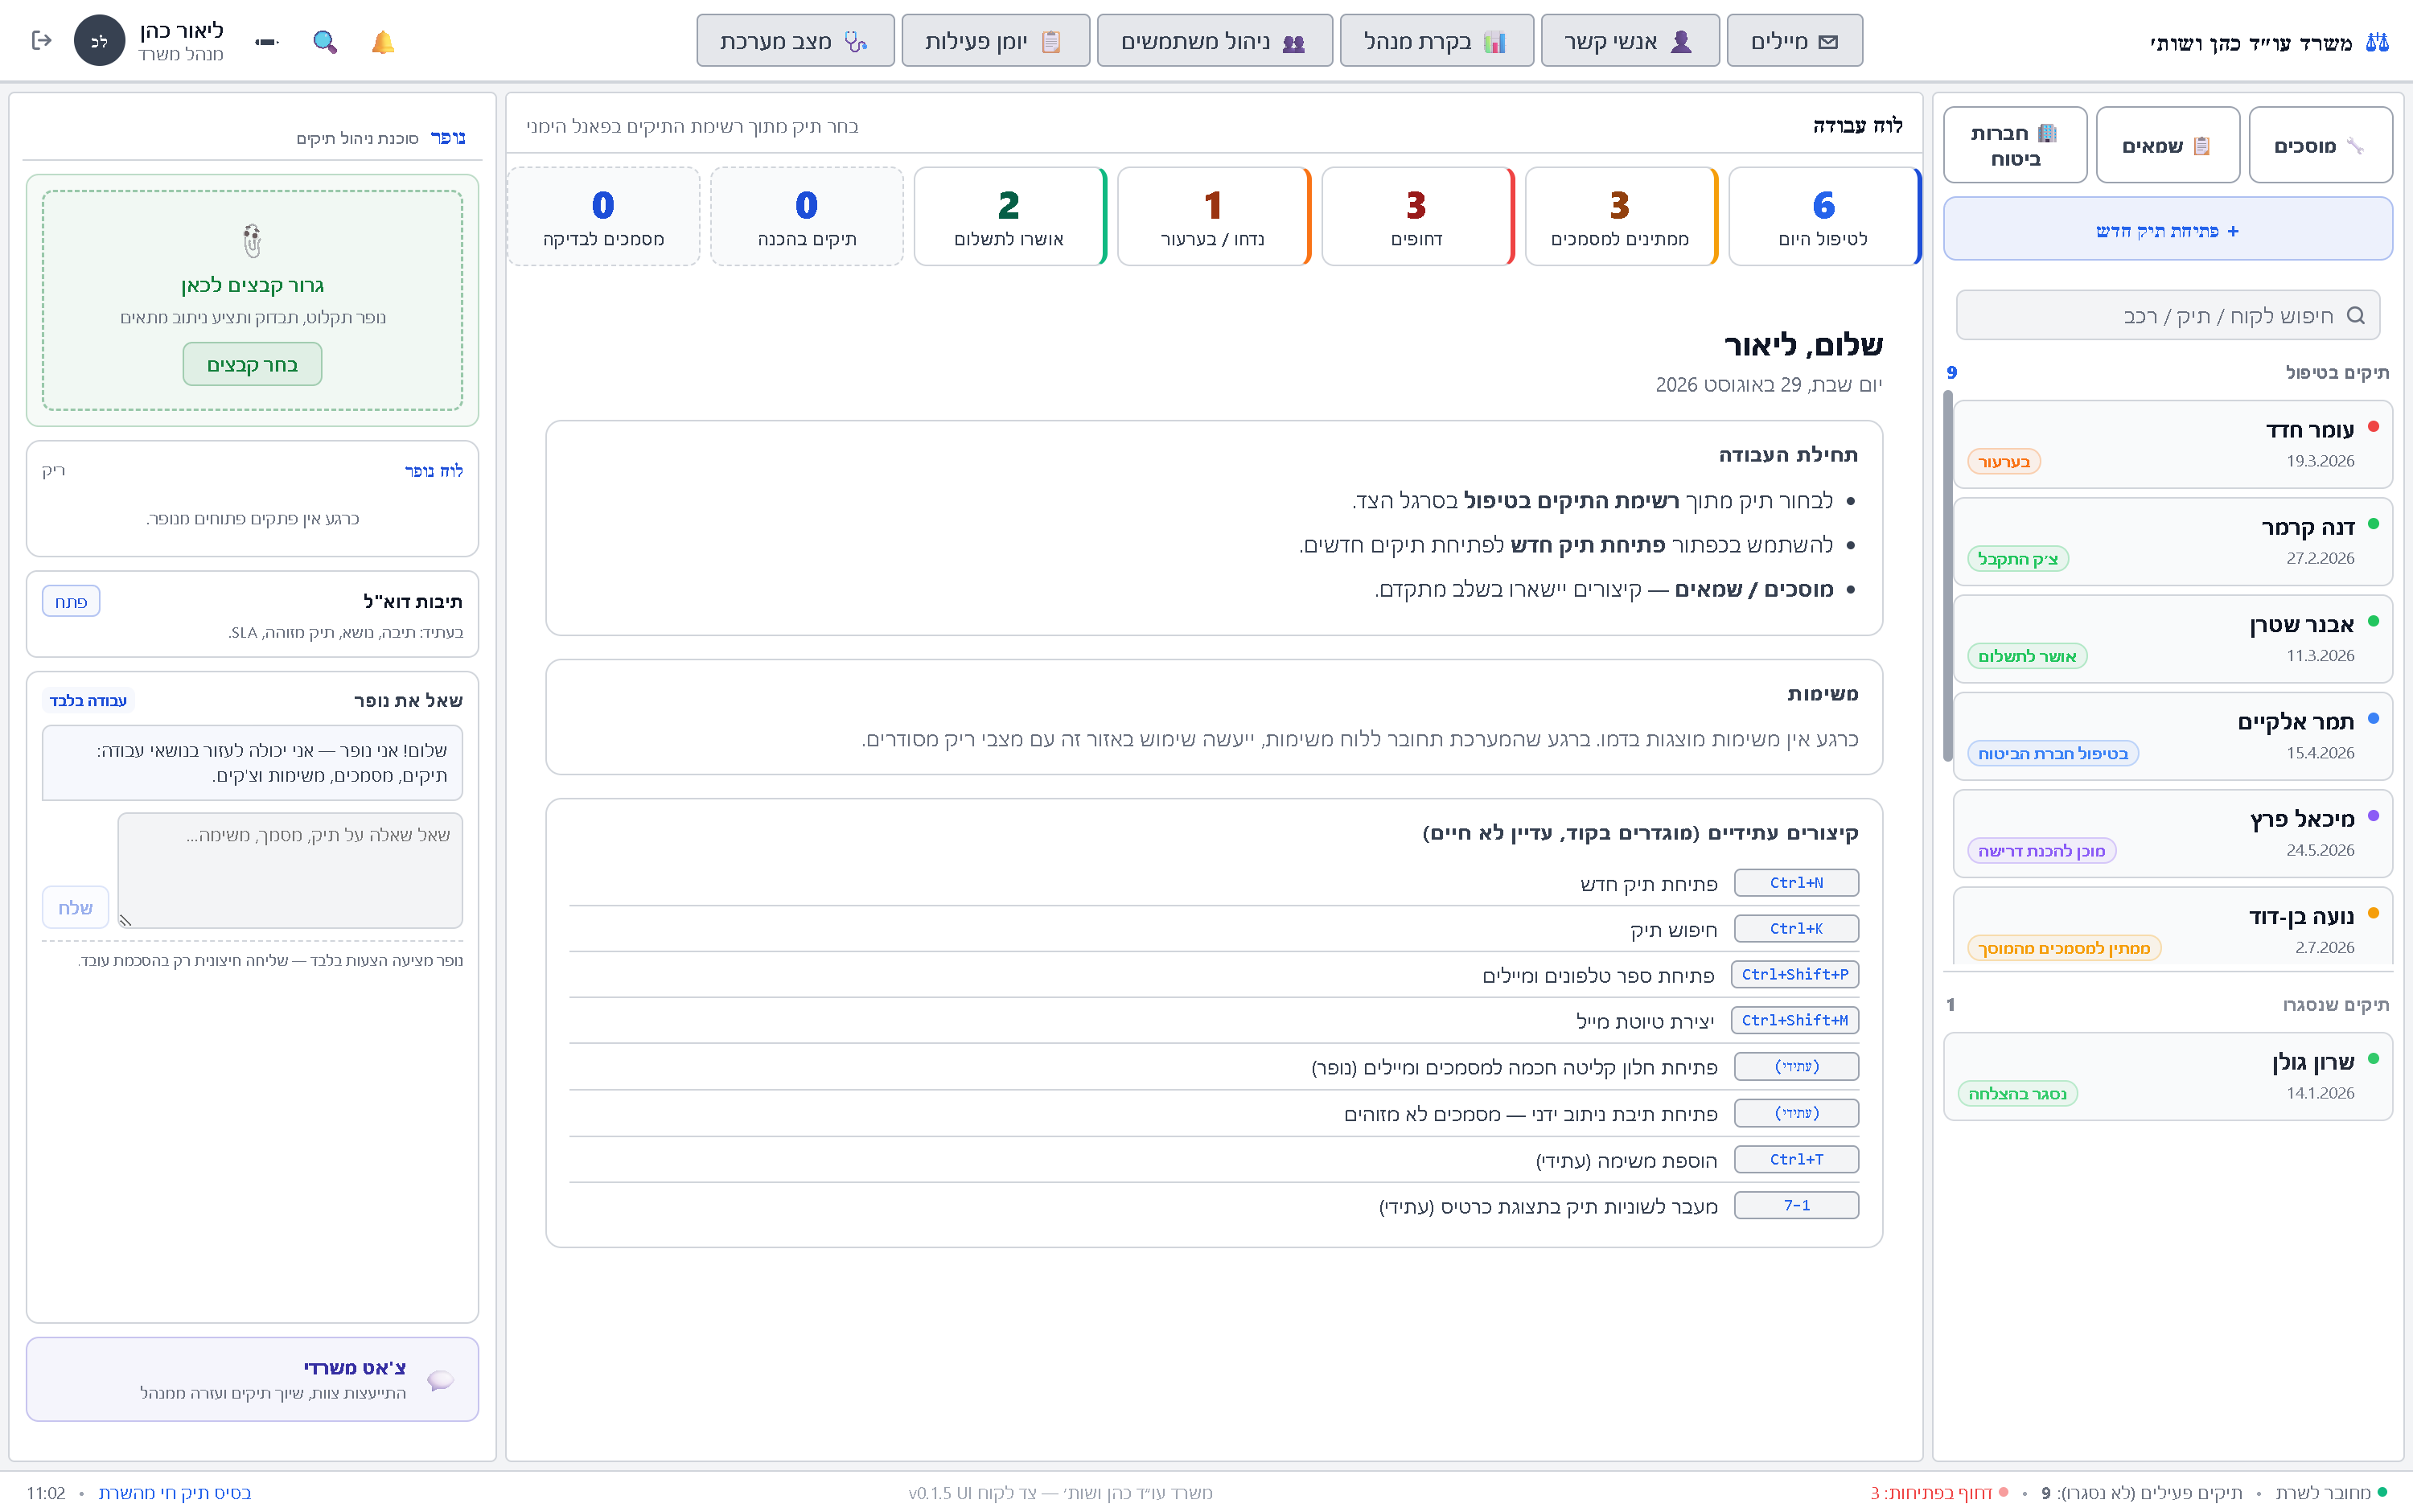Open the case of מיכאל פרץ
The width and height of the screenshot is (2413, 1512).
pos(2172,834)
